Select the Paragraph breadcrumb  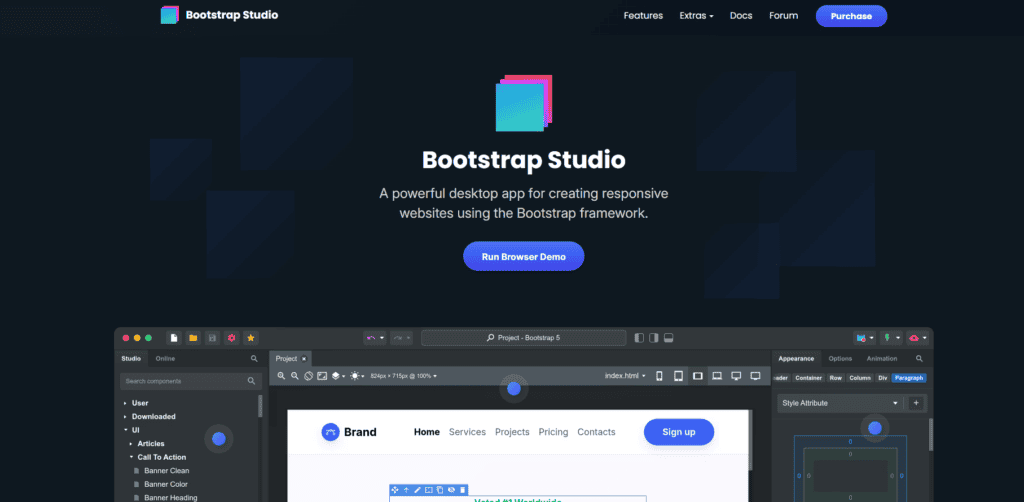(x=909, y=378)
